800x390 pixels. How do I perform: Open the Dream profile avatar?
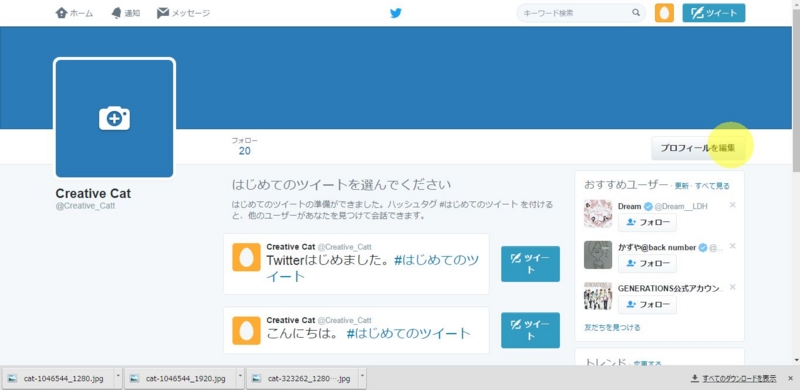[x=598, y=213]
